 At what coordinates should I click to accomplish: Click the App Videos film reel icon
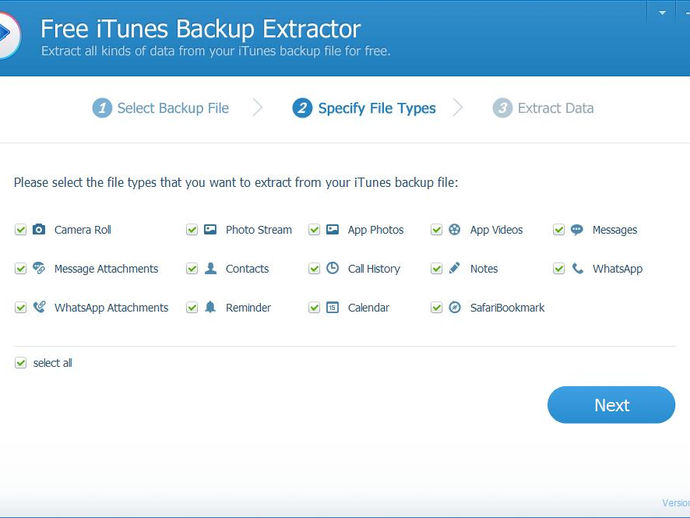tap(455, 229)
